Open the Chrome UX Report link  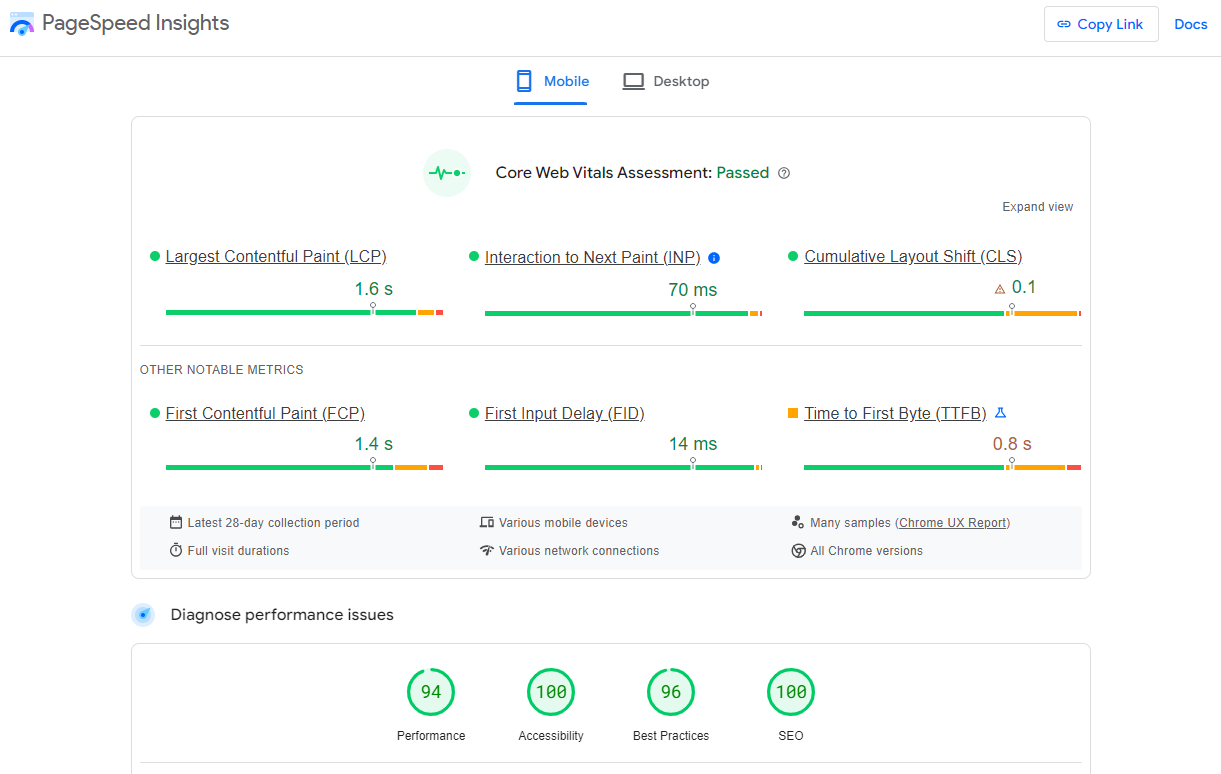(x=953, y=523)
